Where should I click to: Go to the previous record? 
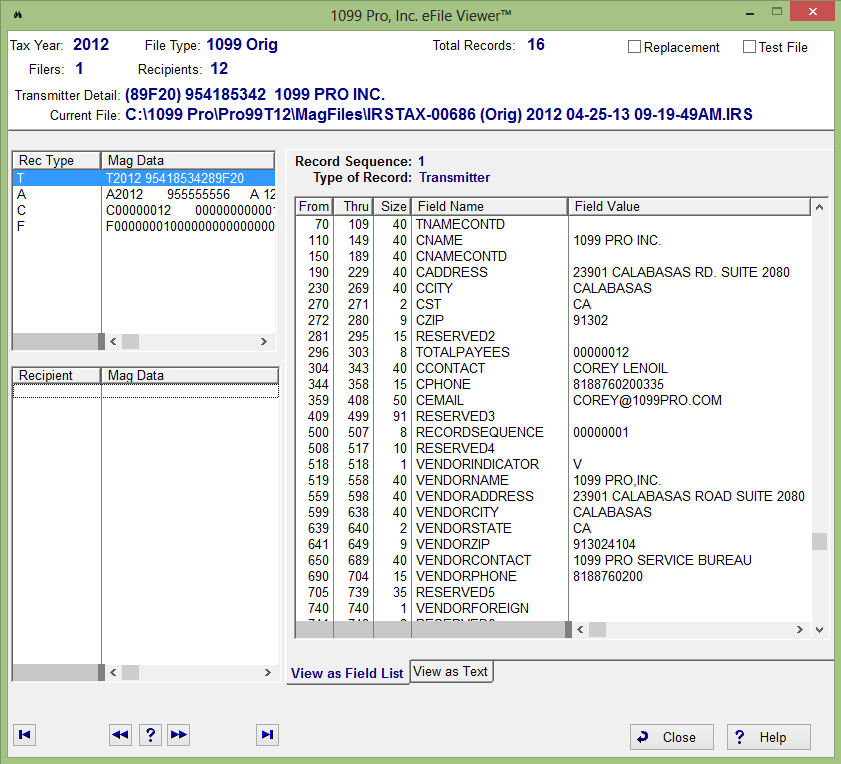tap(120, 735)
